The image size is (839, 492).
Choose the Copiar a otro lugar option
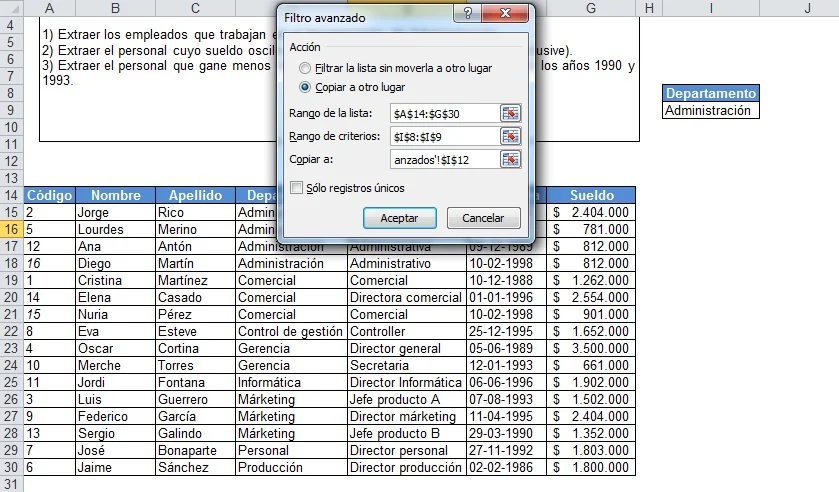[305, 87]
